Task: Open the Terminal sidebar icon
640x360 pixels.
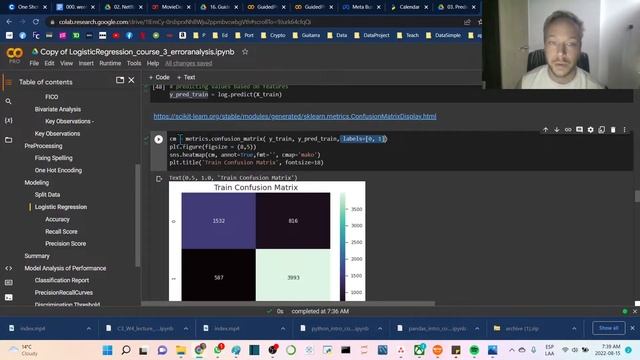Action: click(8, 297)
